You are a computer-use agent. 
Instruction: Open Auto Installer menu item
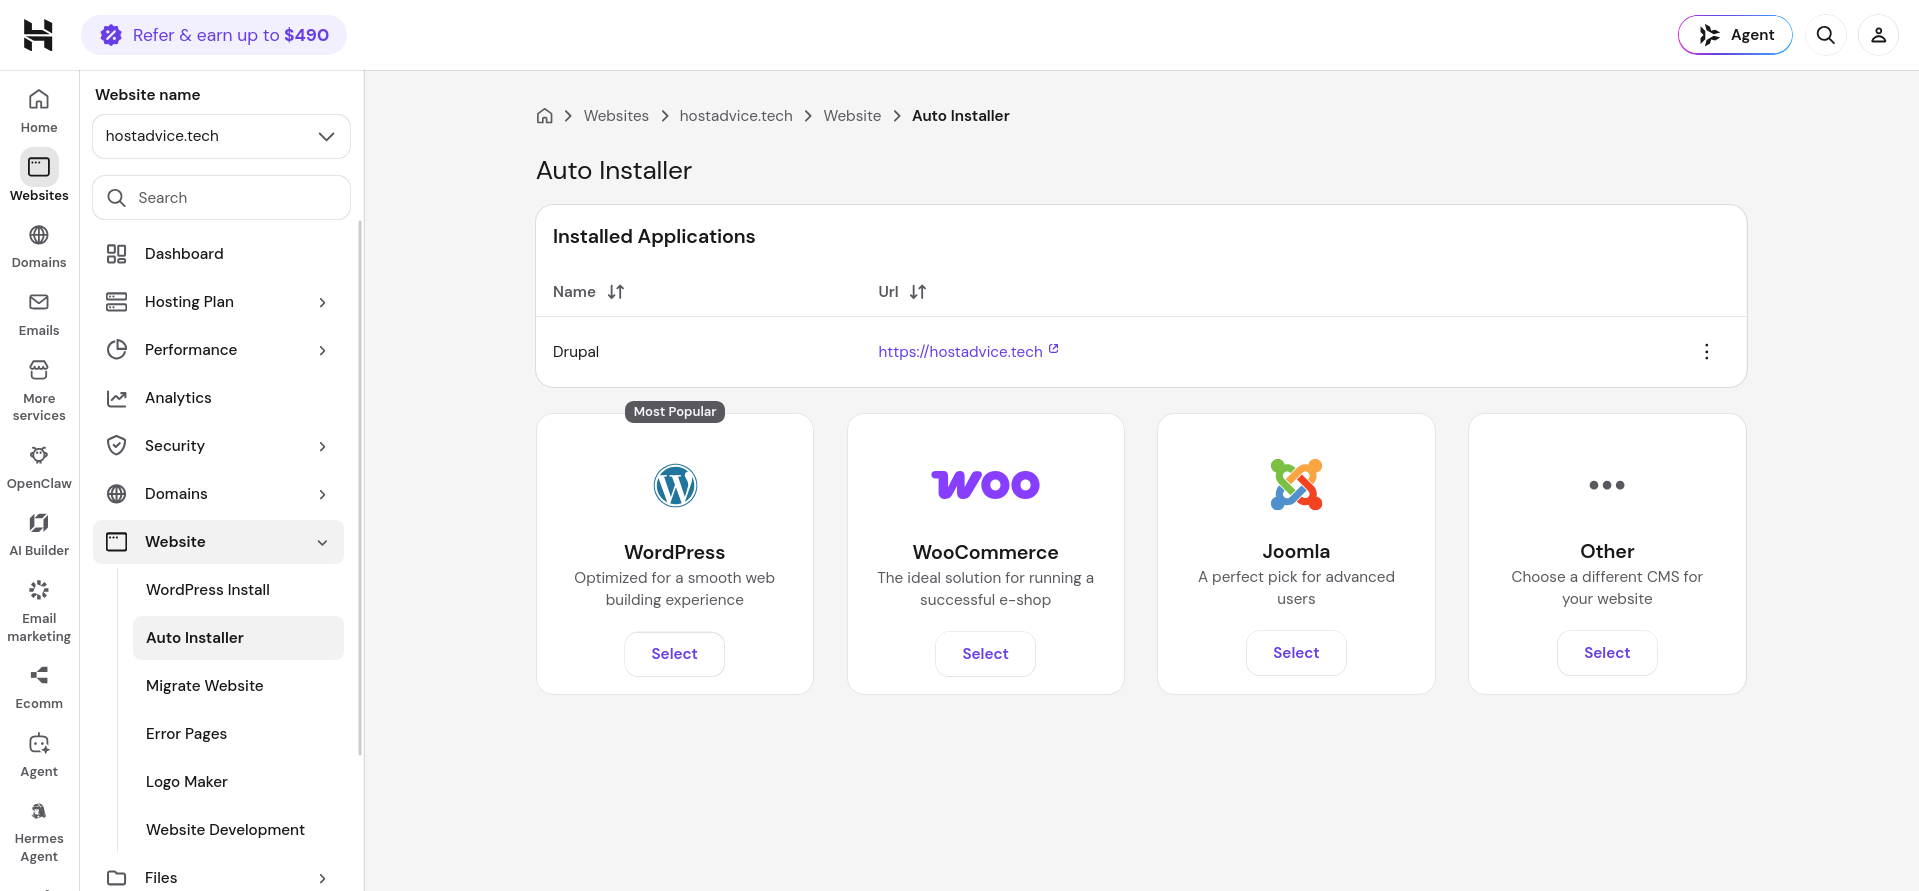coord(238,638)
